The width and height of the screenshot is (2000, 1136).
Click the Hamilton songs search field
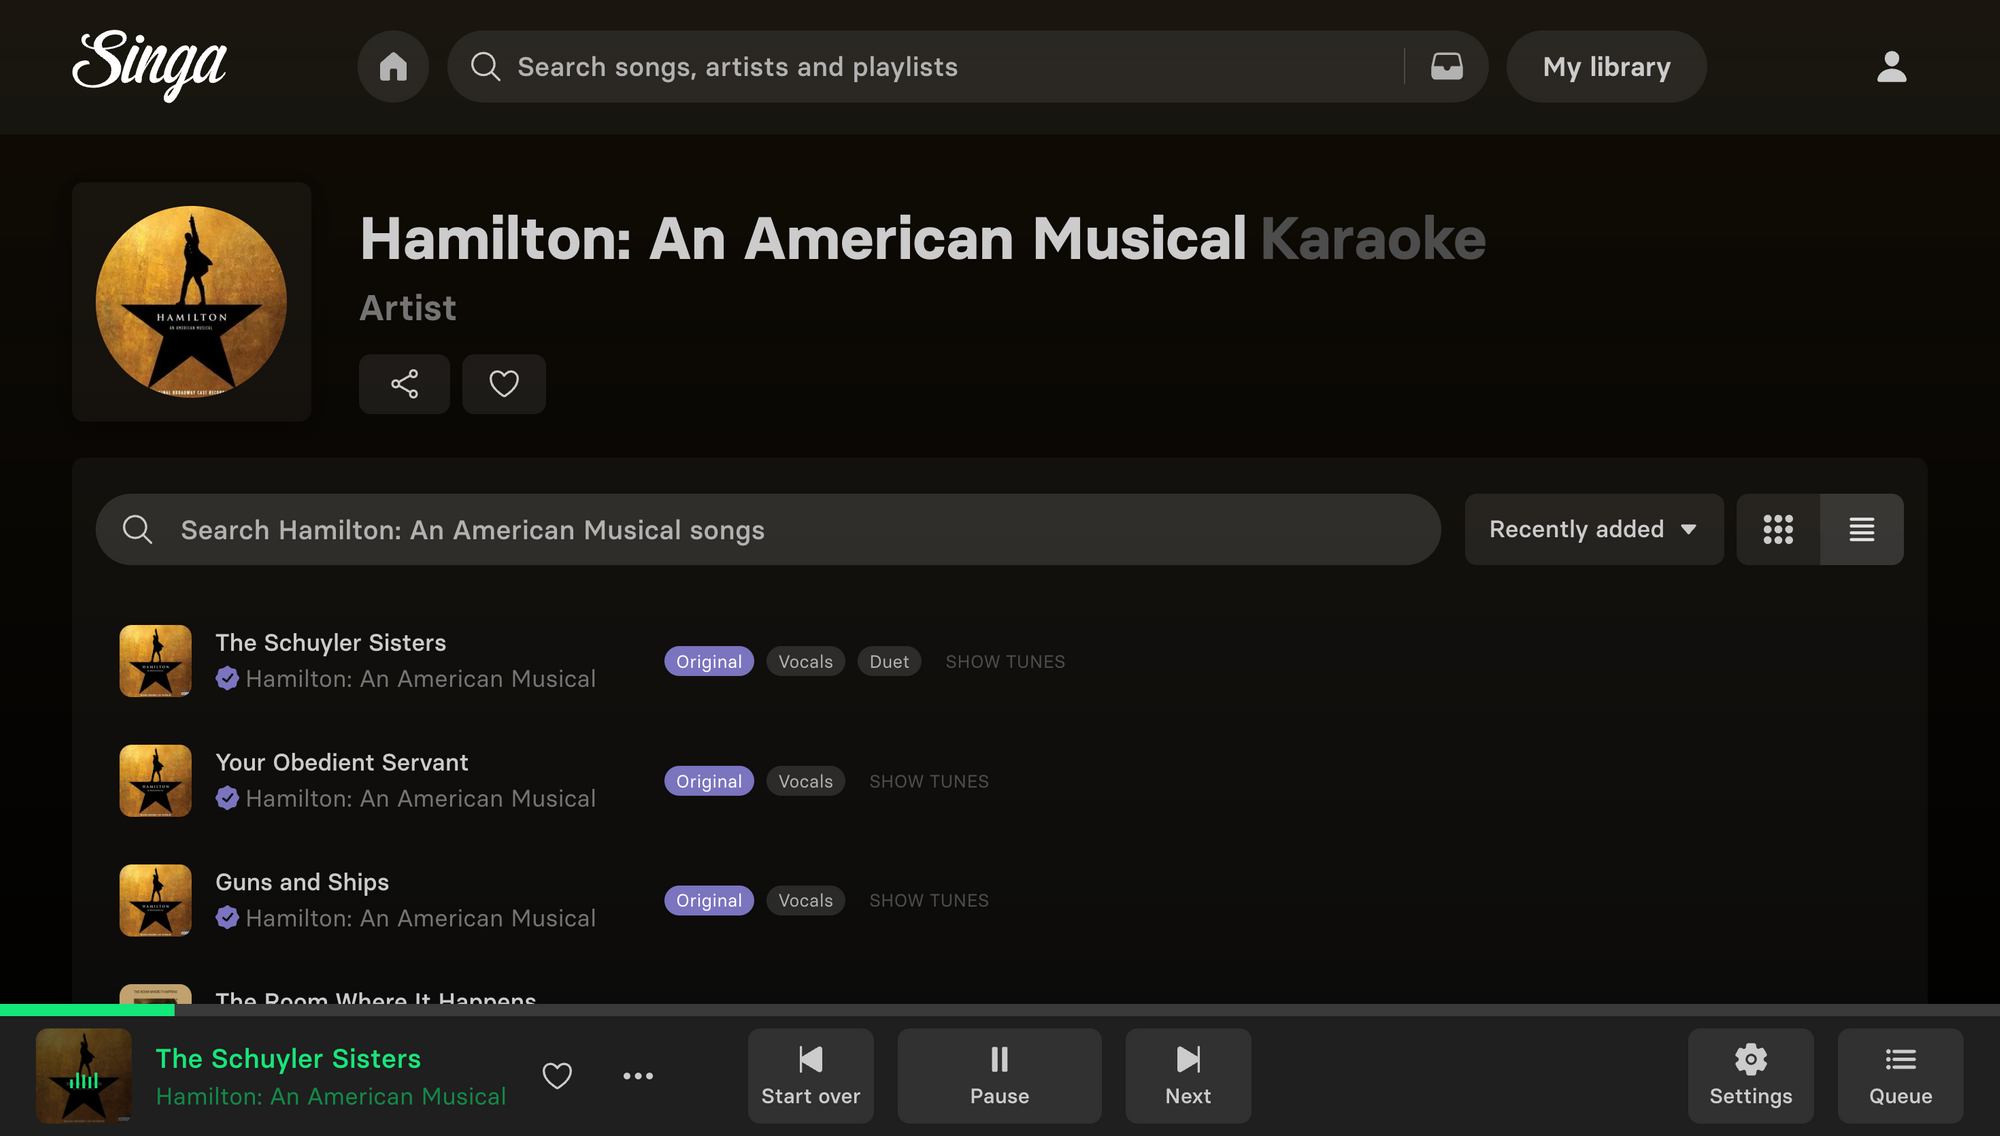(770, 530)
